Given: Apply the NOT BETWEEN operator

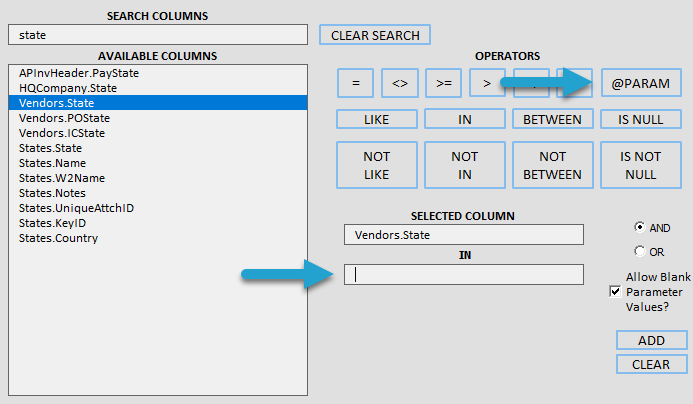Looking at the screenshot, I should [x=552, y=165].
